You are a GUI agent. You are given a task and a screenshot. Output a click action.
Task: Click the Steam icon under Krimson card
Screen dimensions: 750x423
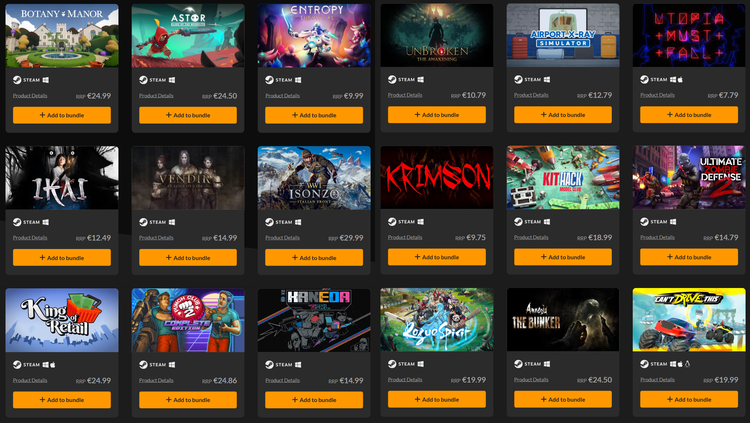point(392,222)
